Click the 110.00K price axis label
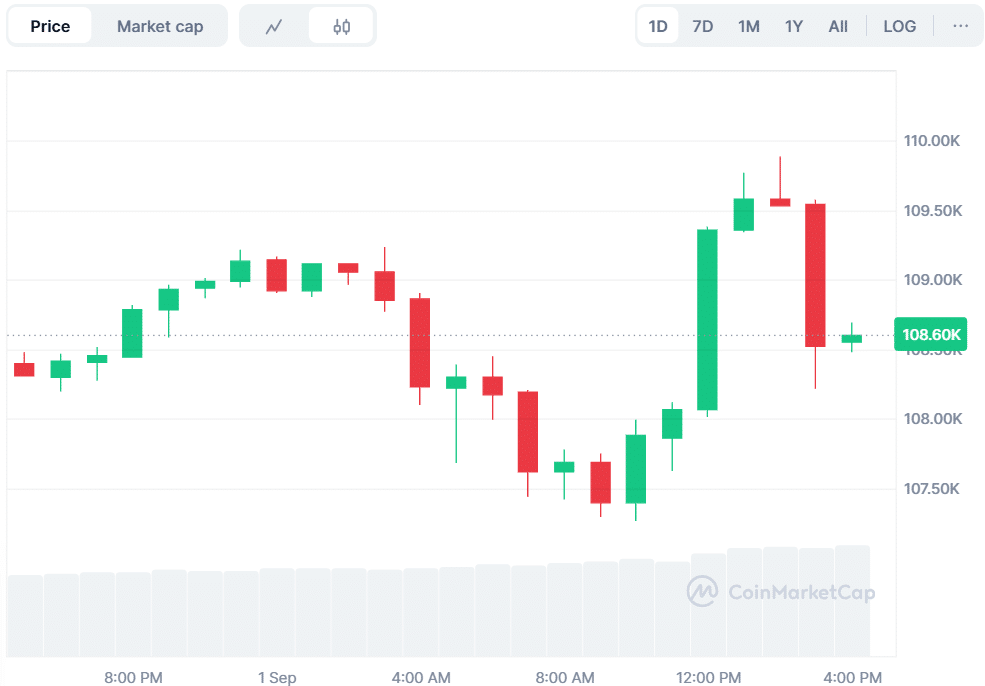 point(932,142)
